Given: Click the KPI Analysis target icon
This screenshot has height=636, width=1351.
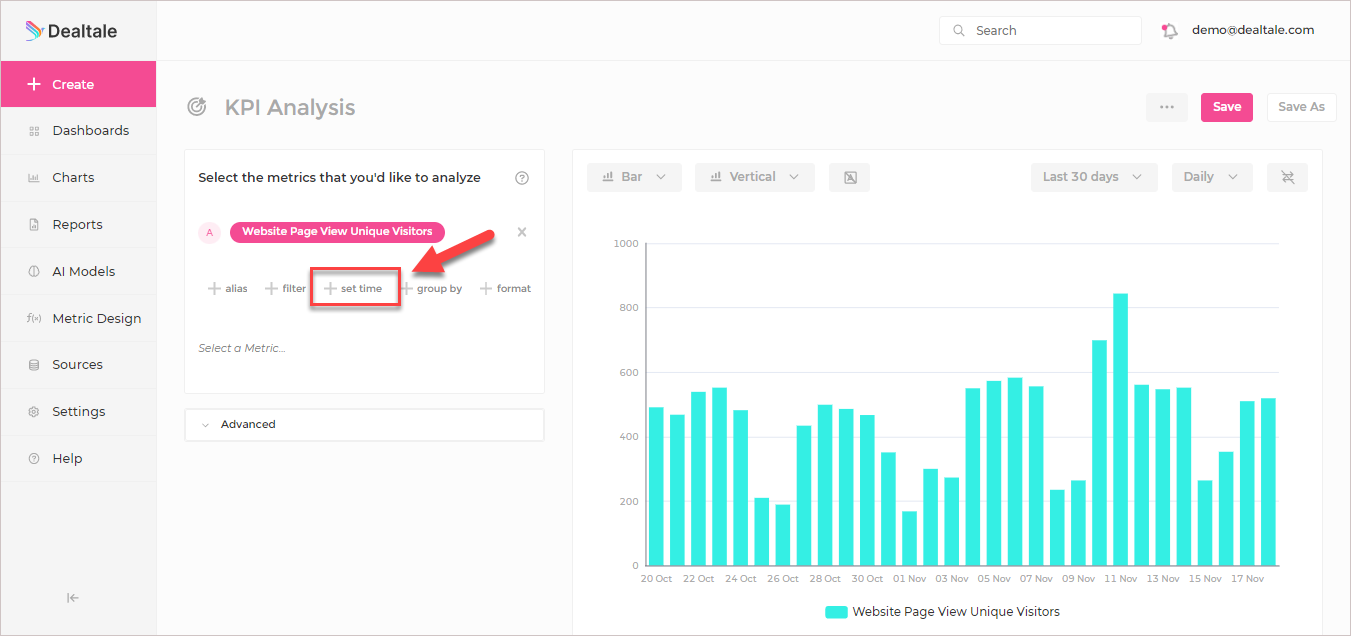Looking at the screenshot, I should coord(197,107).
